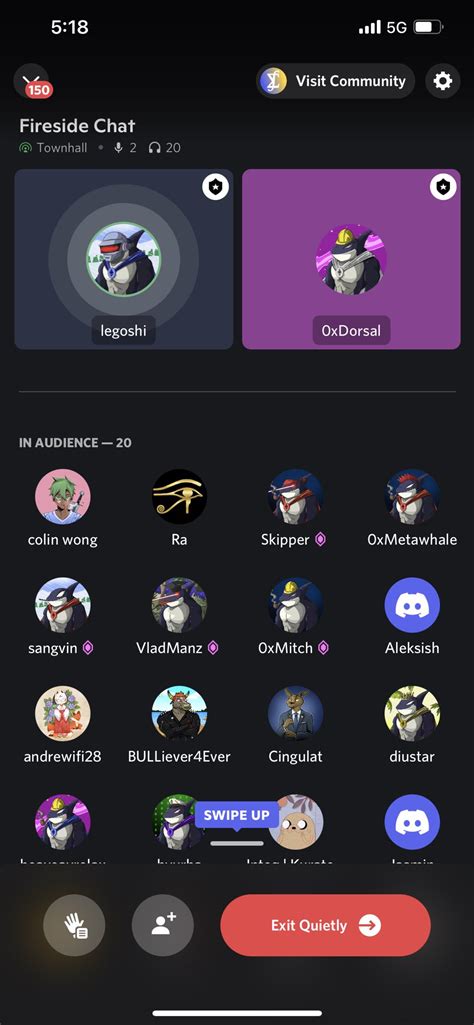Open Ra's Eye of Horus avatar
The width and height of the screenshot is (474, 1025).
coord(179,497)
